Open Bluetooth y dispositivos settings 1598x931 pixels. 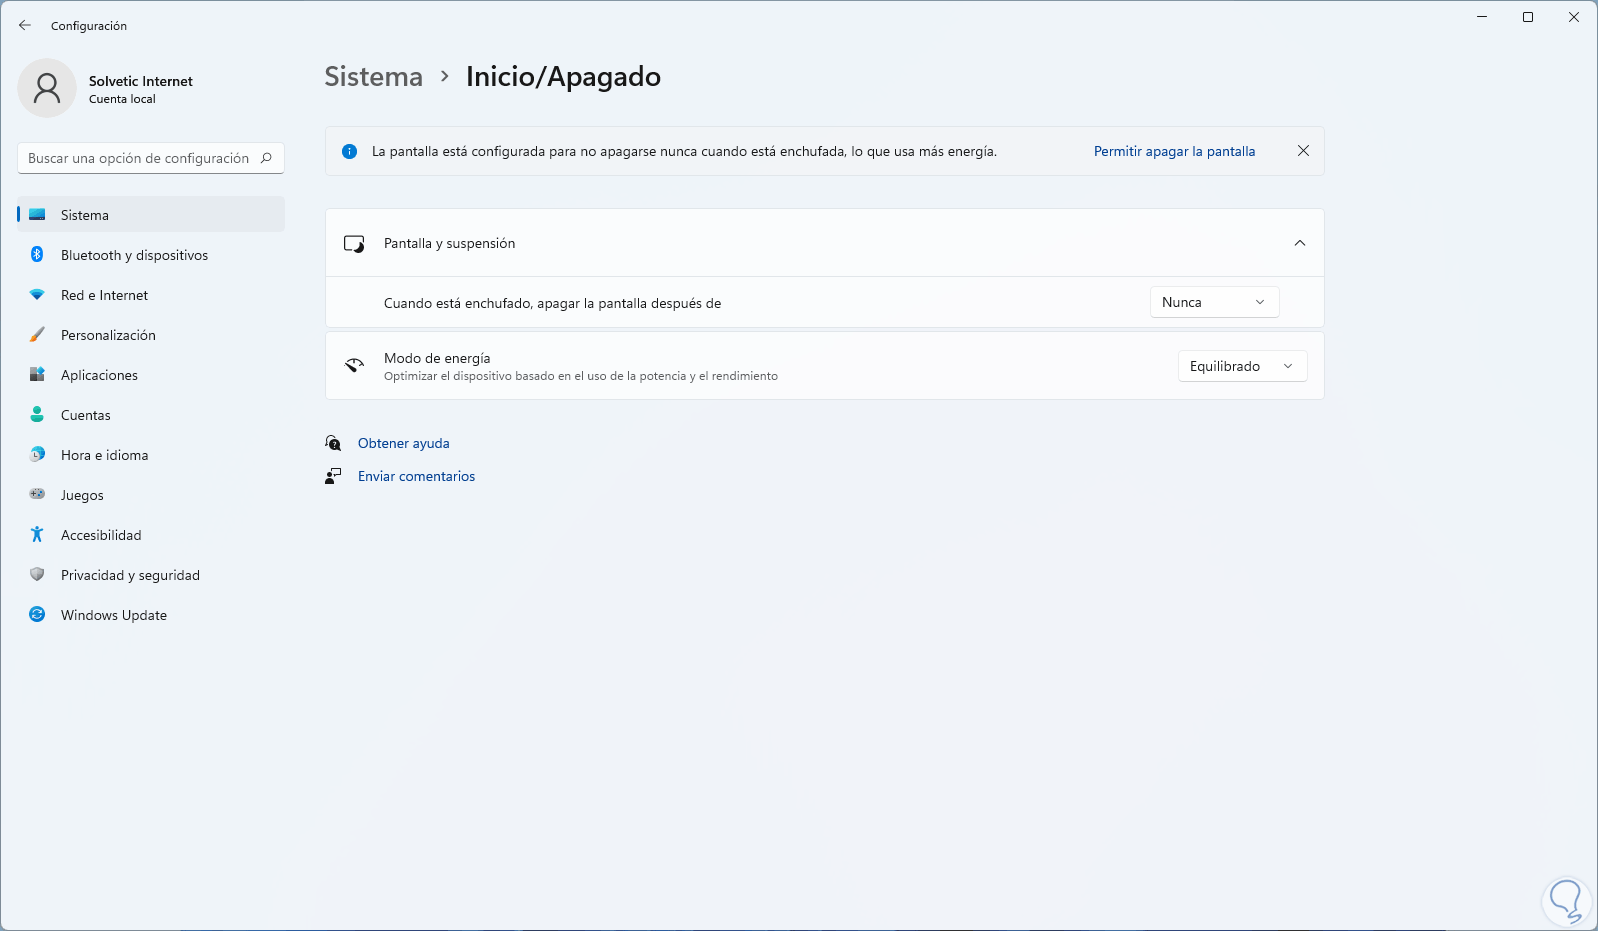(x=134, y=255)
